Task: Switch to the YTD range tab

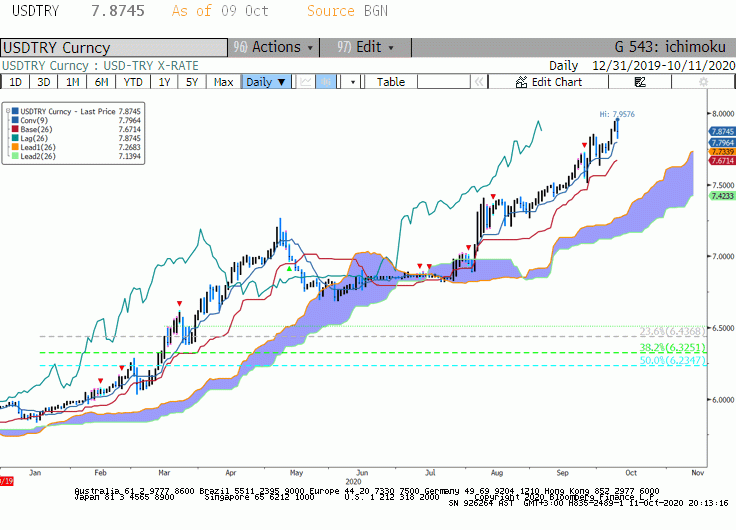Action: pyautogui.click(x=133, y=82)
